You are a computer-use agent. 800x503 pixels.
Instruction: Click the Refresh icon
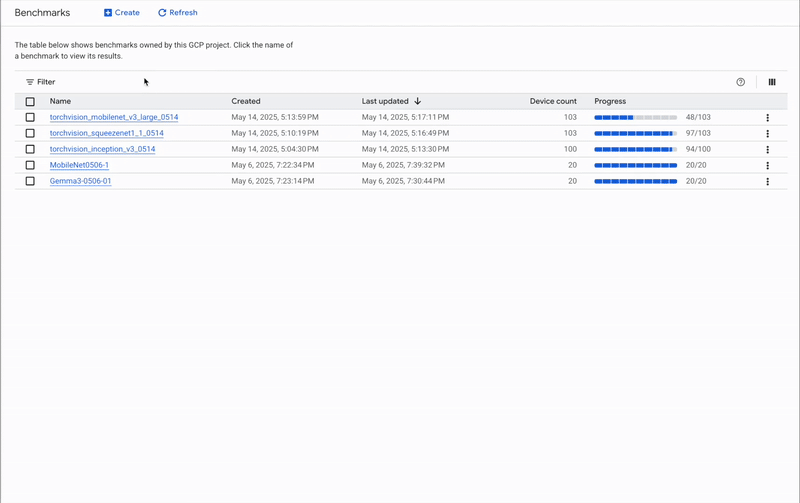pos(162,13)
